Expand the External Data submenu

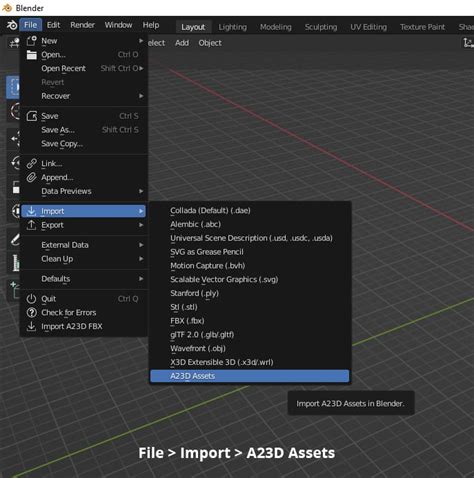pyautogui.click(x=84, y=245)
